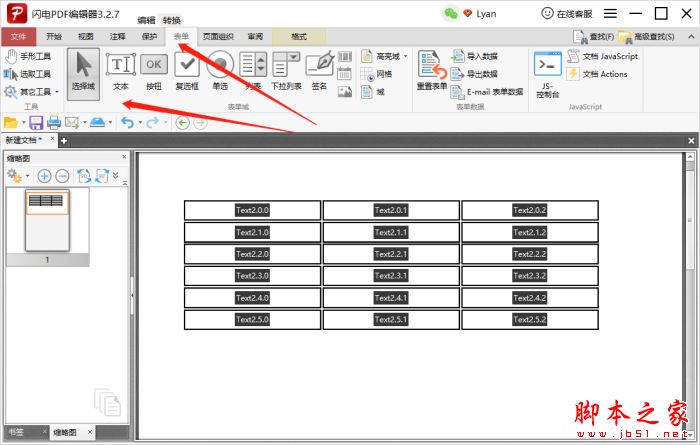The width and height of the screenshot is (700, 445).
Task: Switch to the 开始 ribbon tab
Action: [54, 37]
